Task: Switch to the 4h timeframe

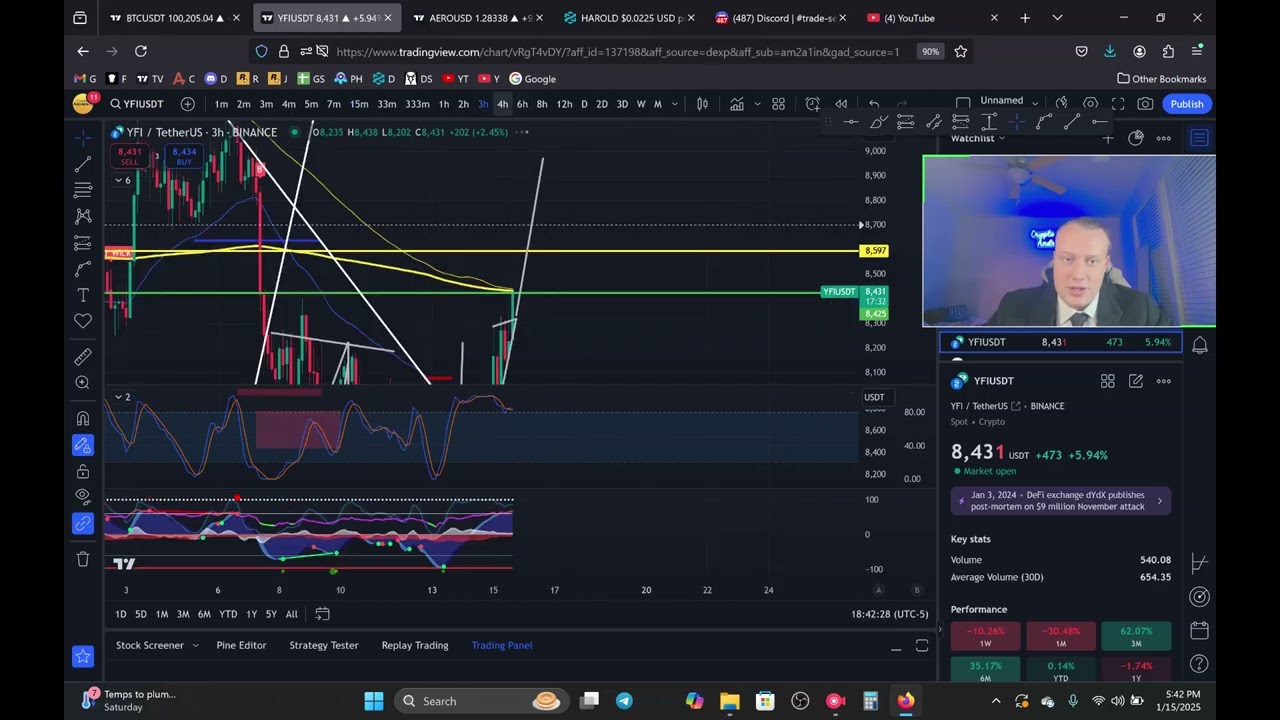Action: [x=503, y=104]
